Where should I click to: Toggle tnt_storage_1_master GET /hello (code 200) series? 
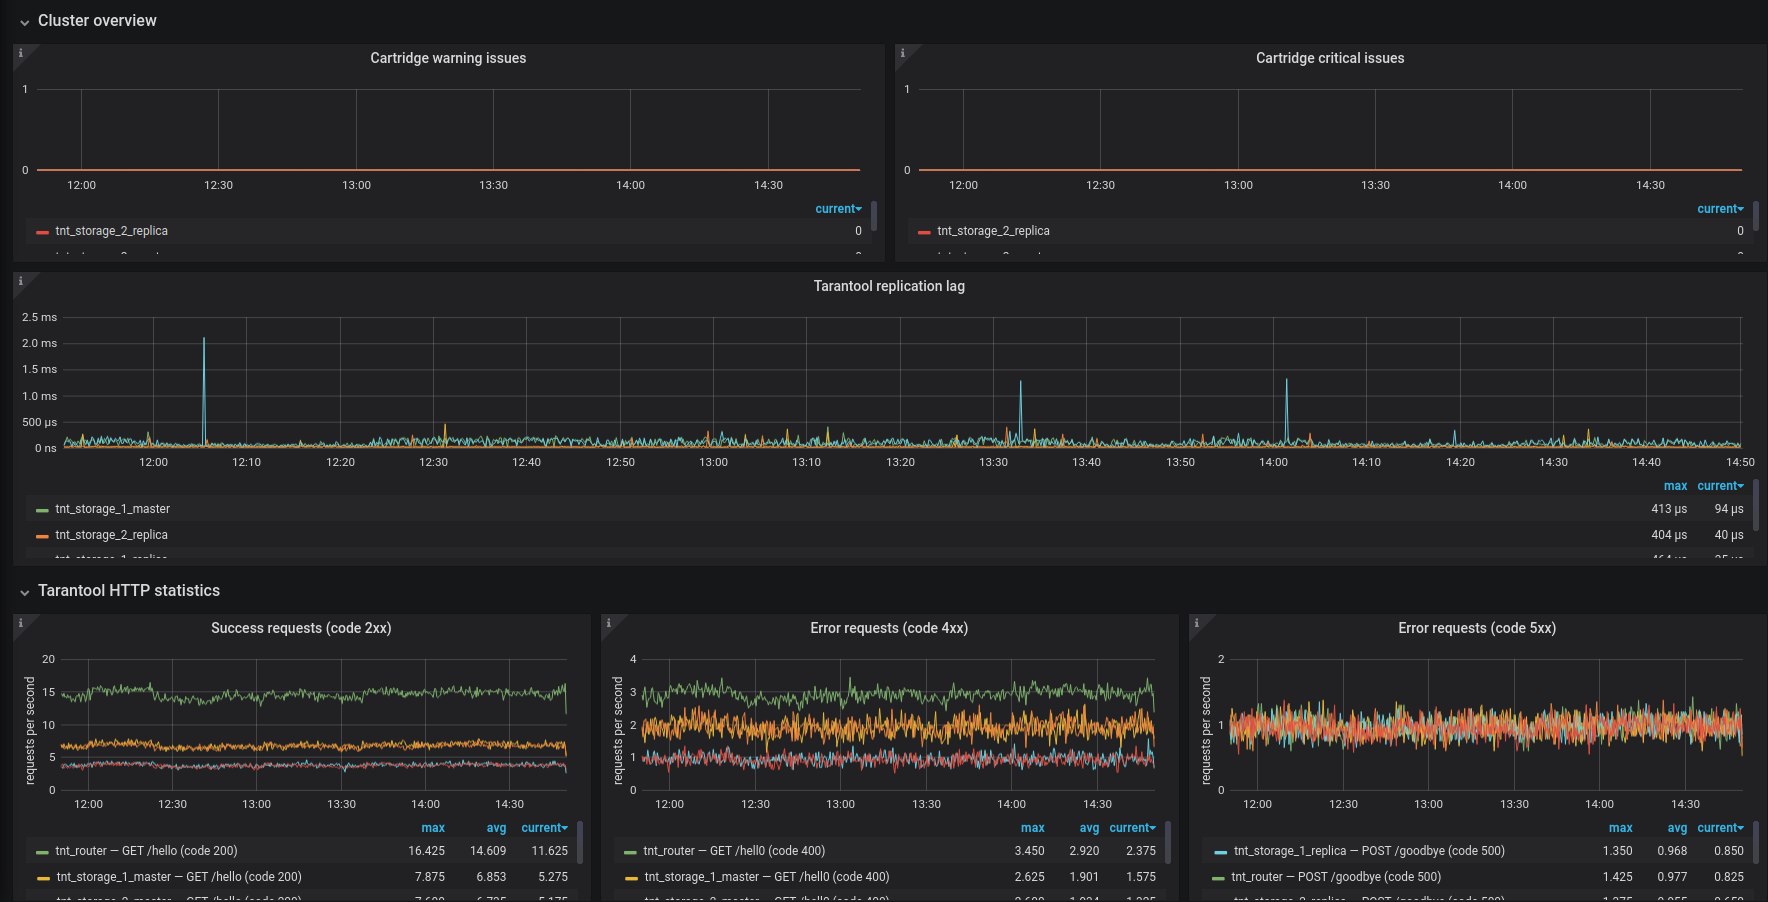(x=178, y=877)
